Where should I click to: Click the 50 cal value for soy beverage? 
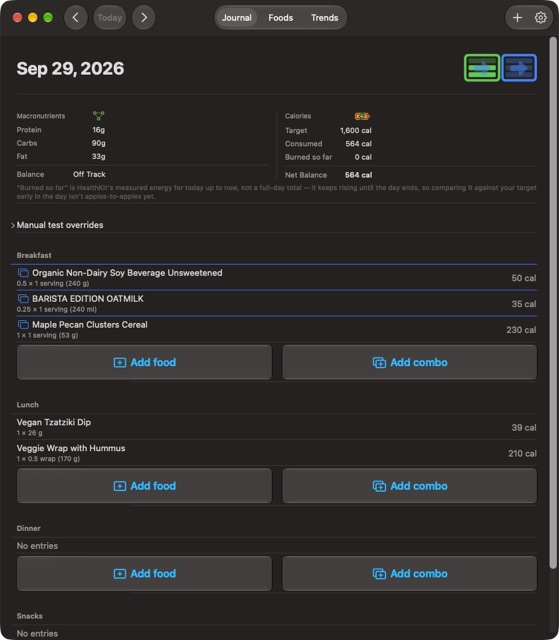pyautogui.click(x=524, y=278)
